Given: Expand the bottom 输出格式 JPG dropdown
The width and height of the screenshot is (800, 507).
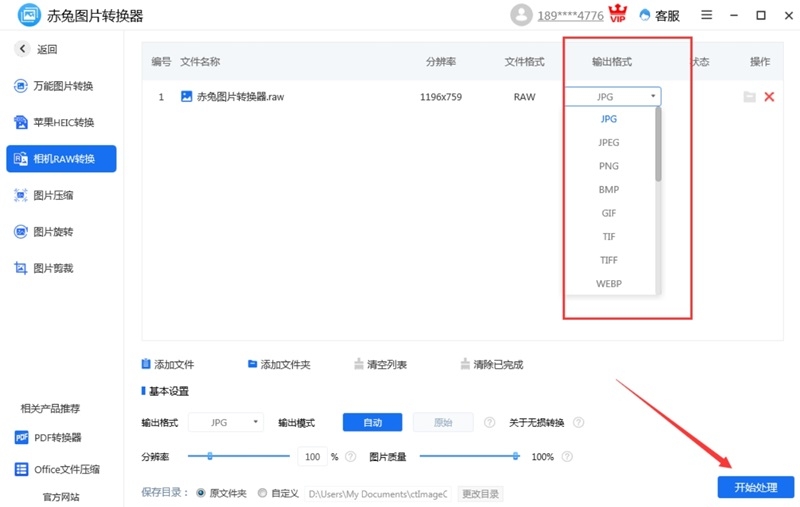Looking at the screenshot, I should tap(226, 422).
